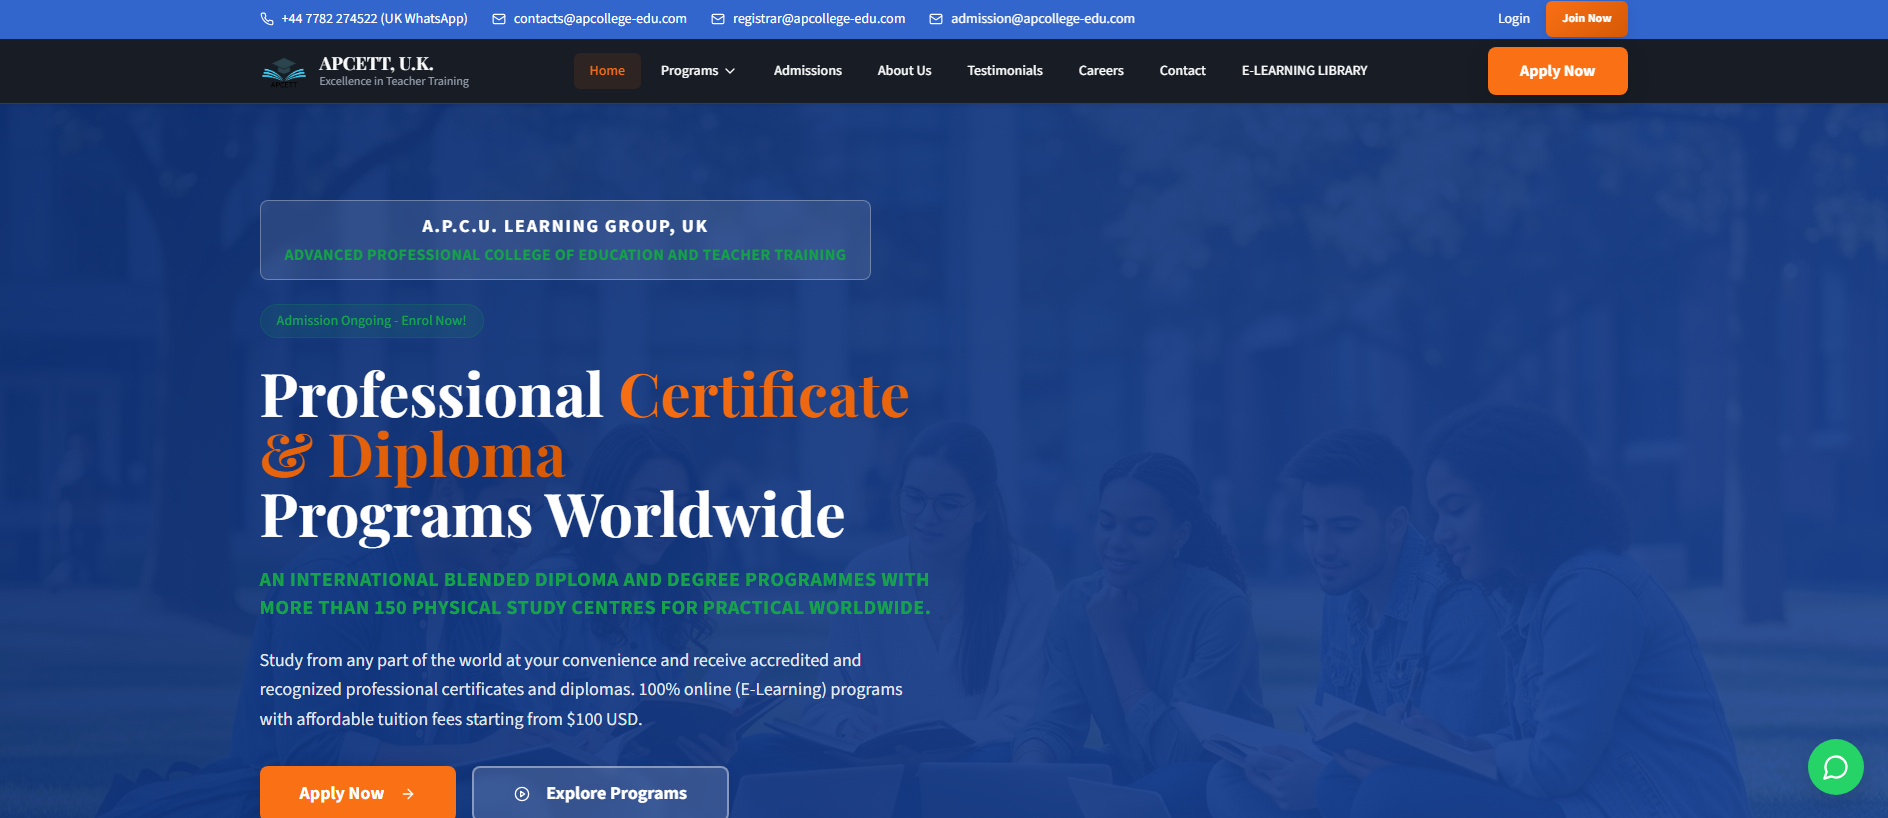Click envelope icon beside admission email
Screen dimensions: 1888x818
[x=936, y=19]
